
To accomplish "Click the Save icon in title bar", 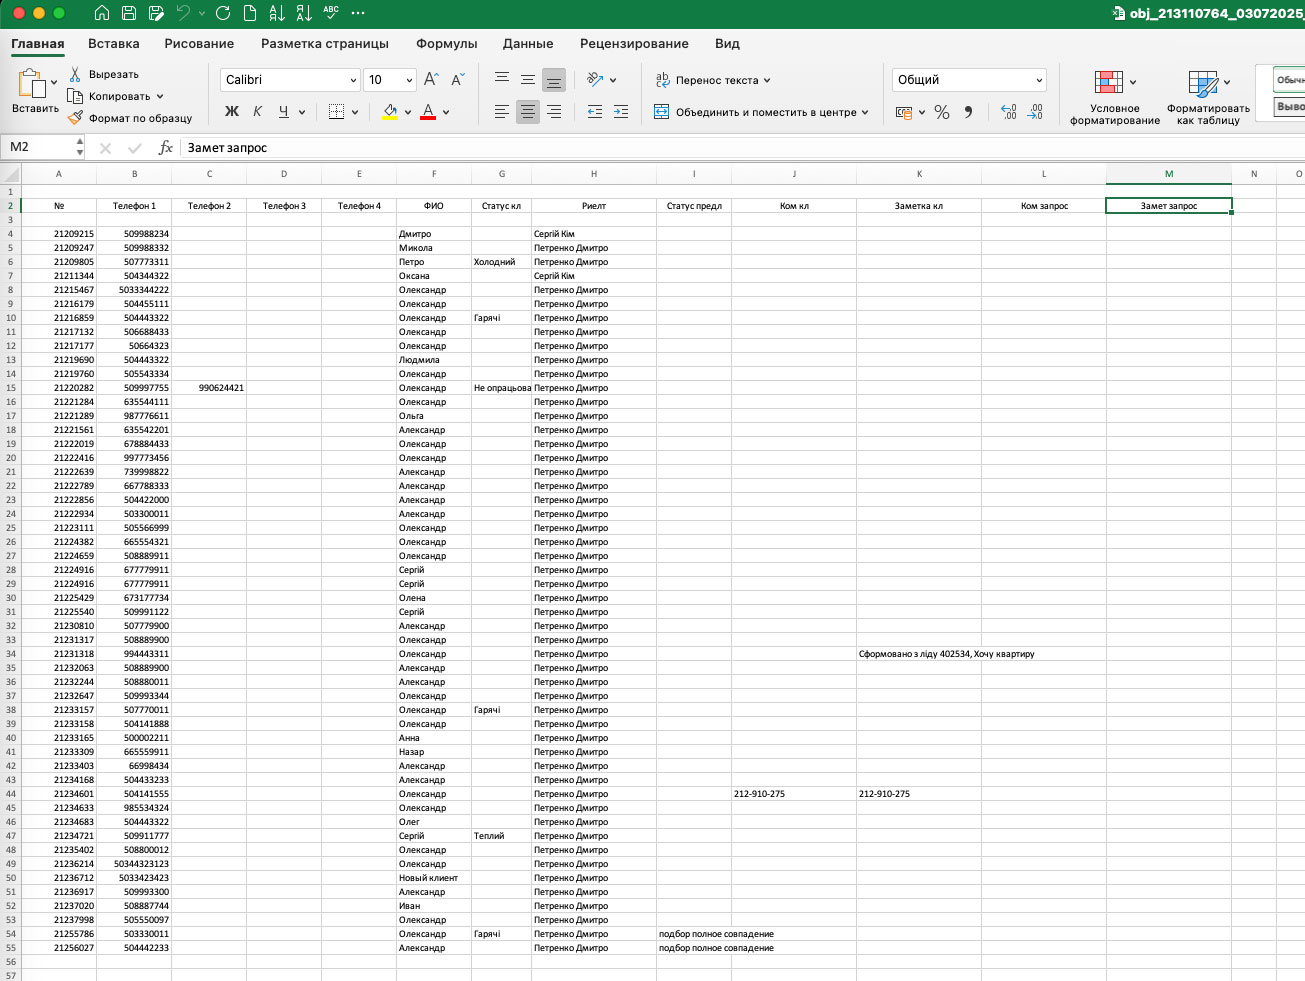I will tap(129, 13).
